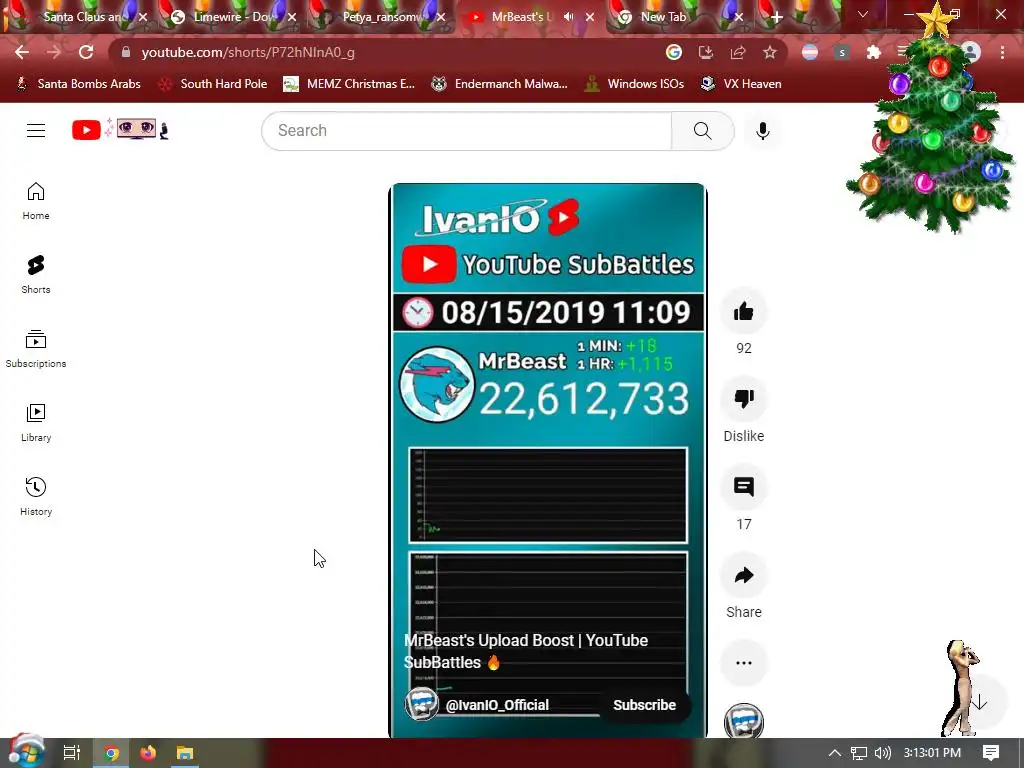
Task: Click the Chrome taskbar icon
Action: 111,753
